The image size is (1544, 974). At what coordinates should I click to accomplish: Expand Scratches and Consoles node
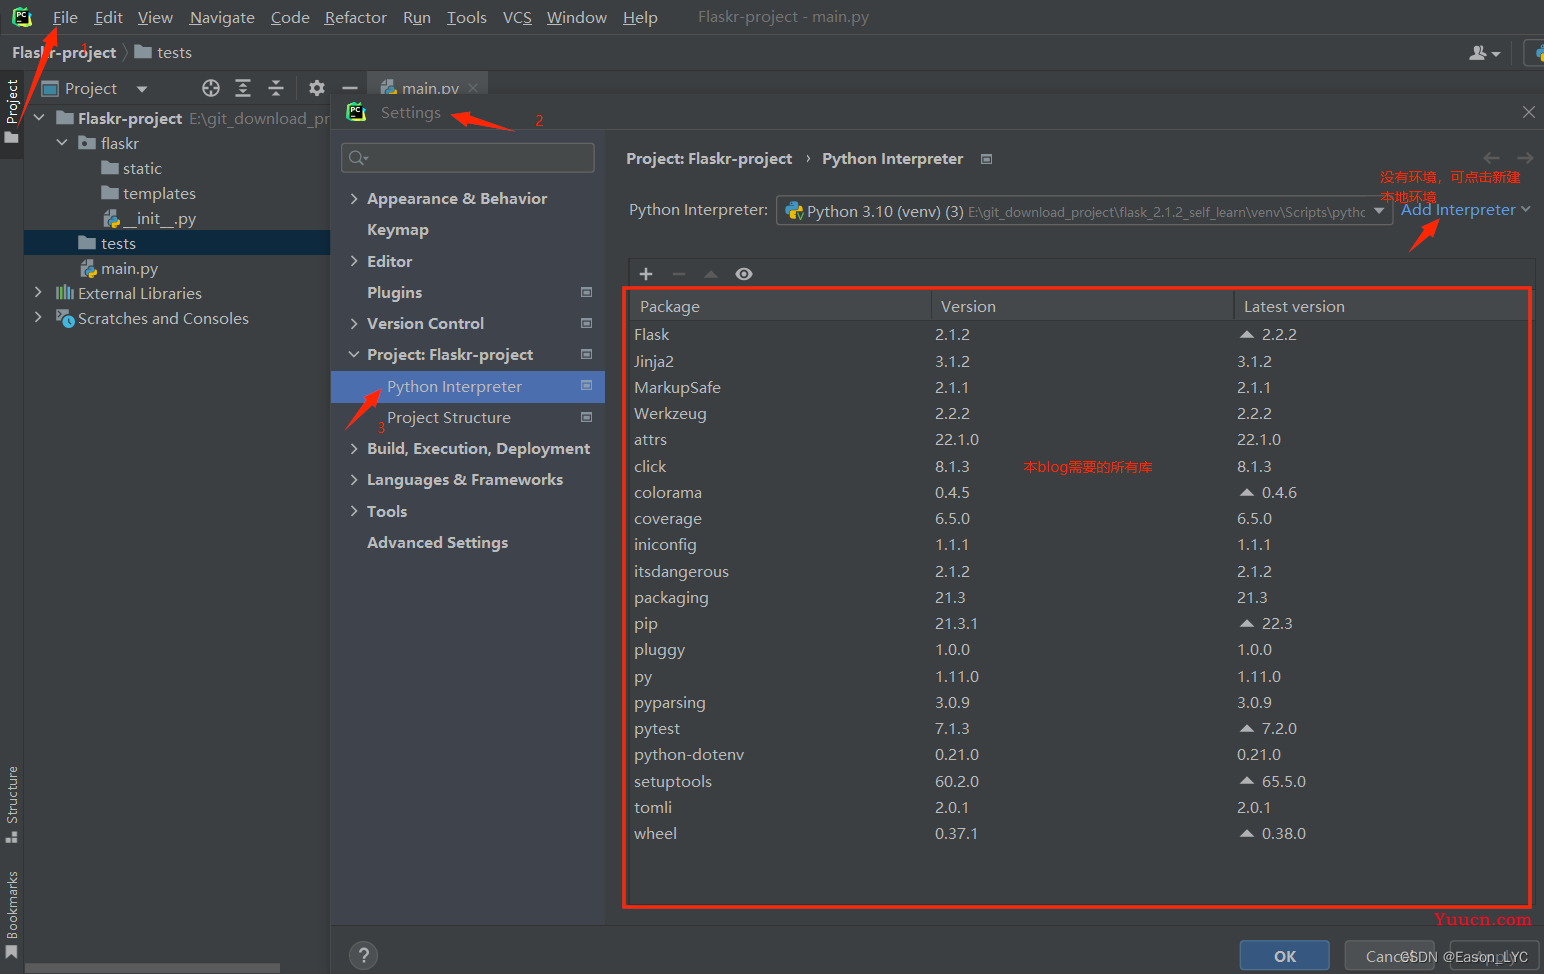point(38,317)
